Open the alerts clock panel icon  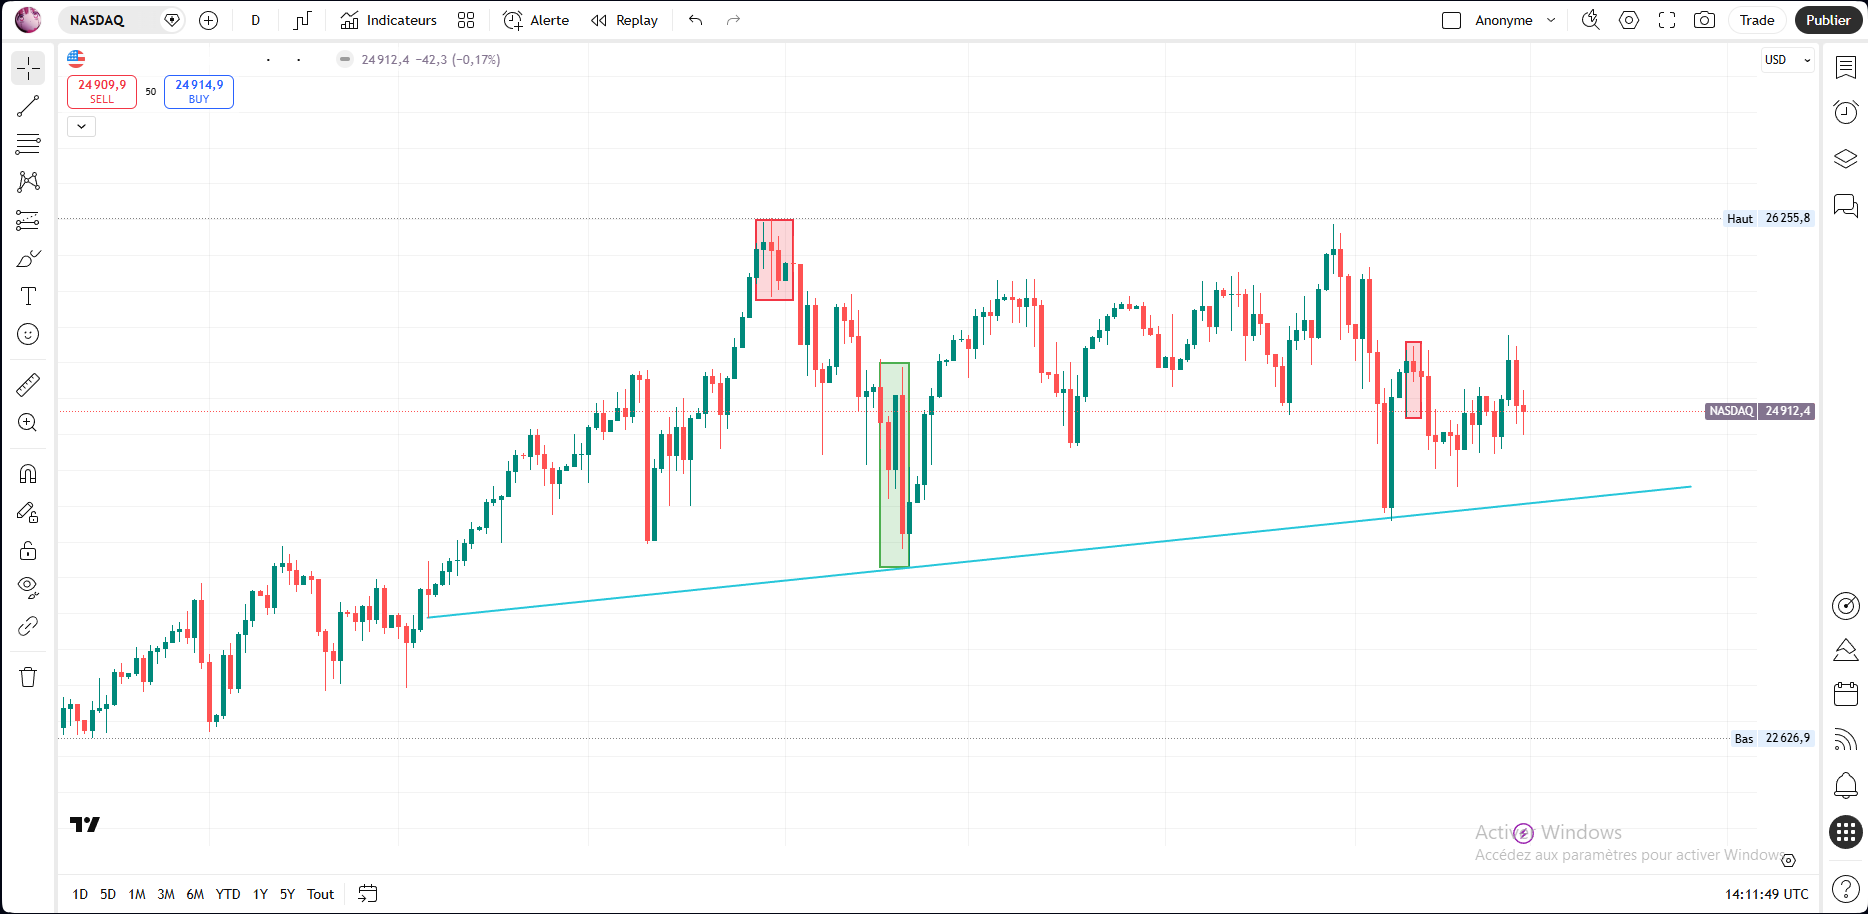pyautogui.click(x=1846, y=112)
